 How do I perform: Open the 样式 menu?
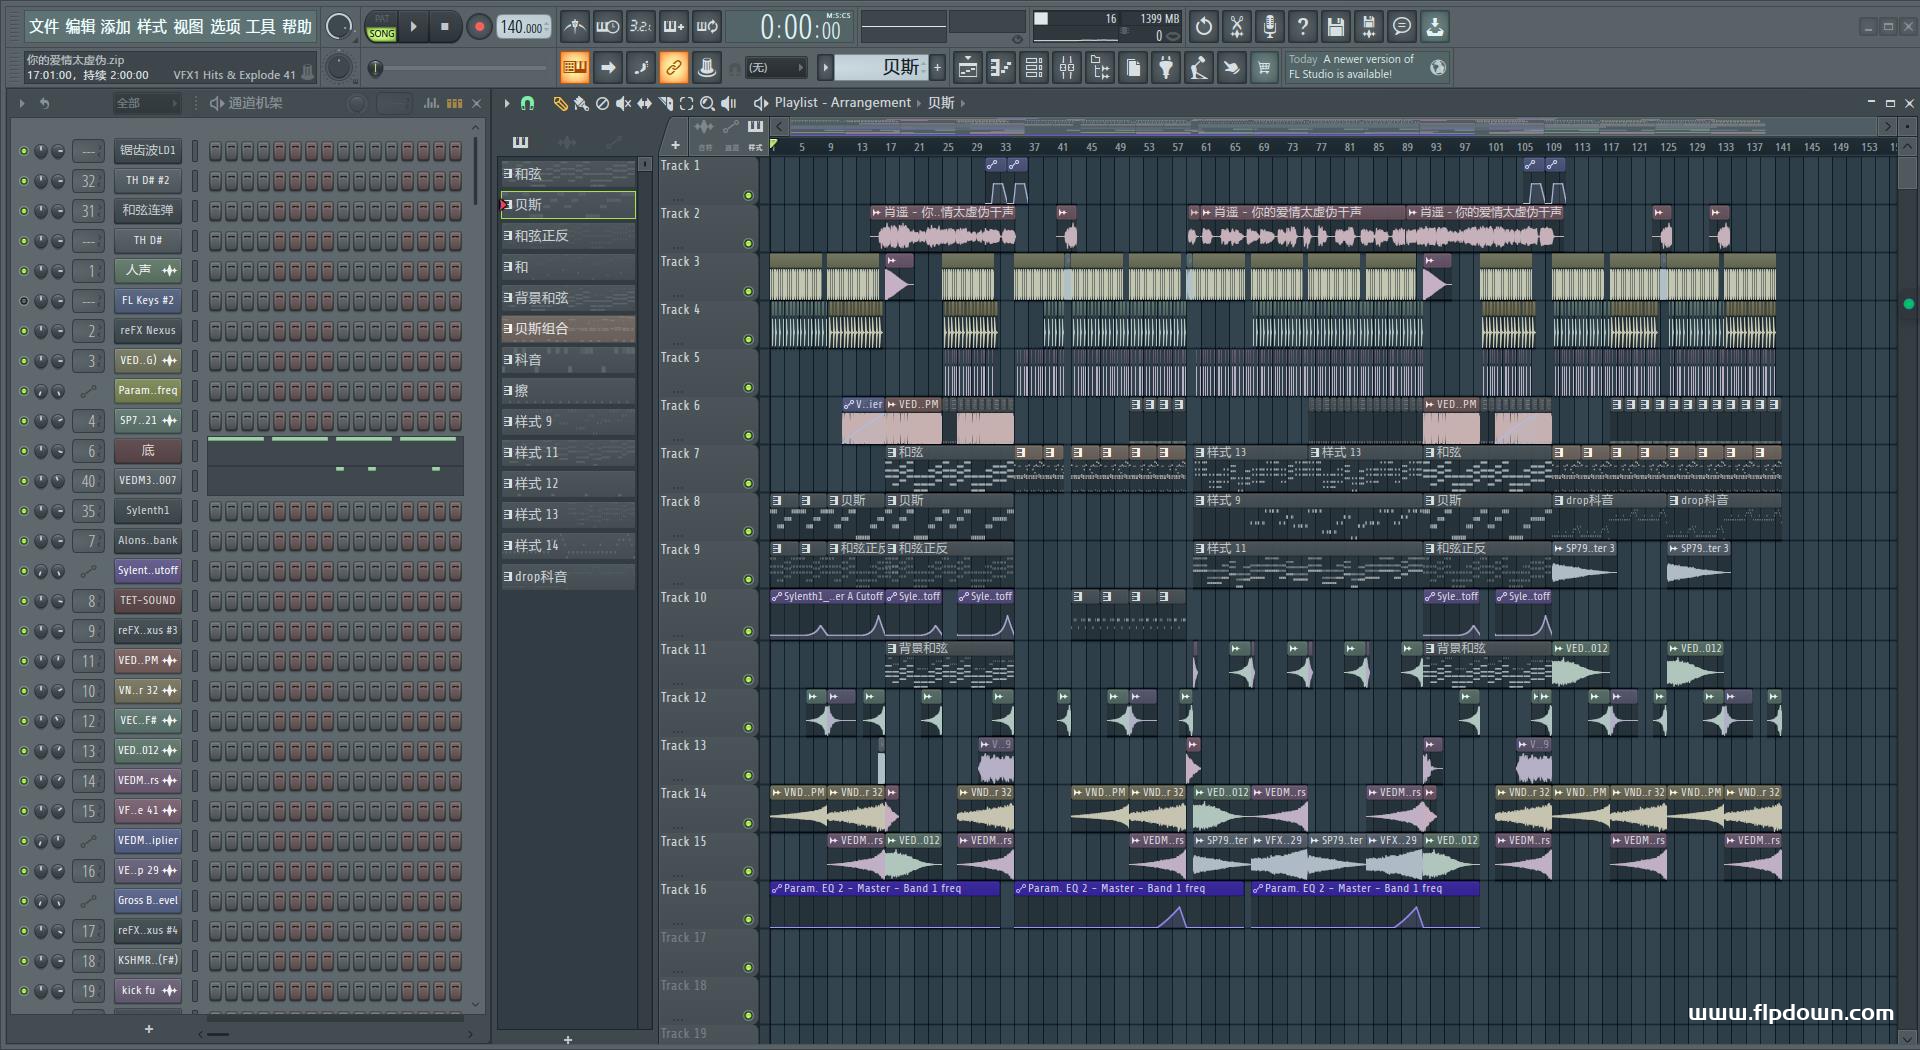click(x=152, y=27)
